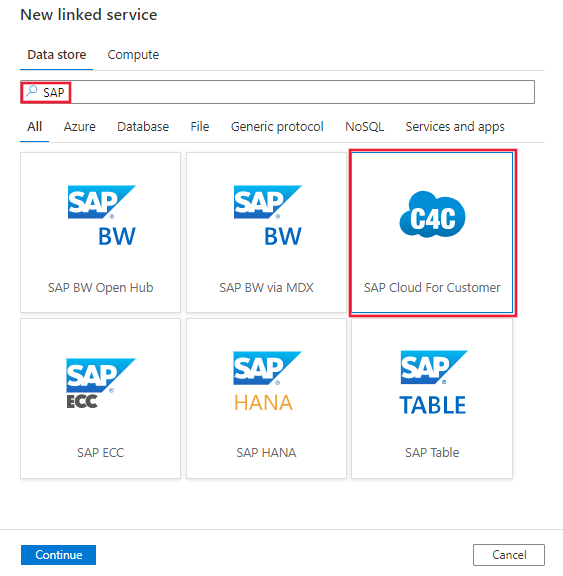Select the SAP TABLE logo
The image size is (563, 576).
coord(434,382)
